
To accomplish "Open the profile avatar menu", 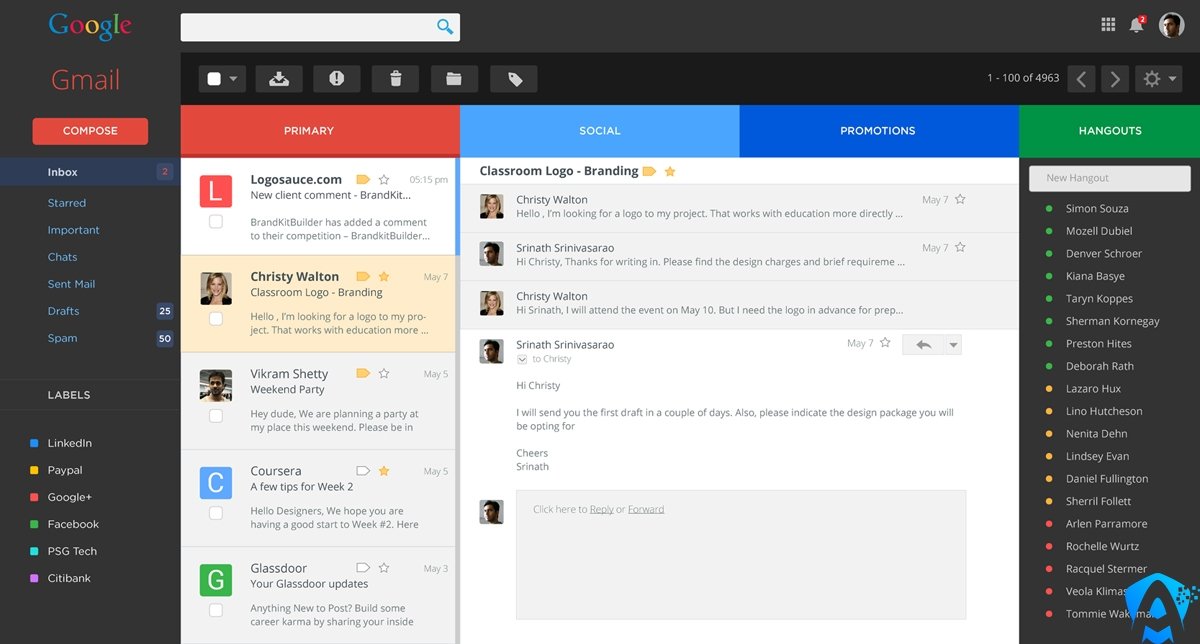I will (x=1171, y=25).
